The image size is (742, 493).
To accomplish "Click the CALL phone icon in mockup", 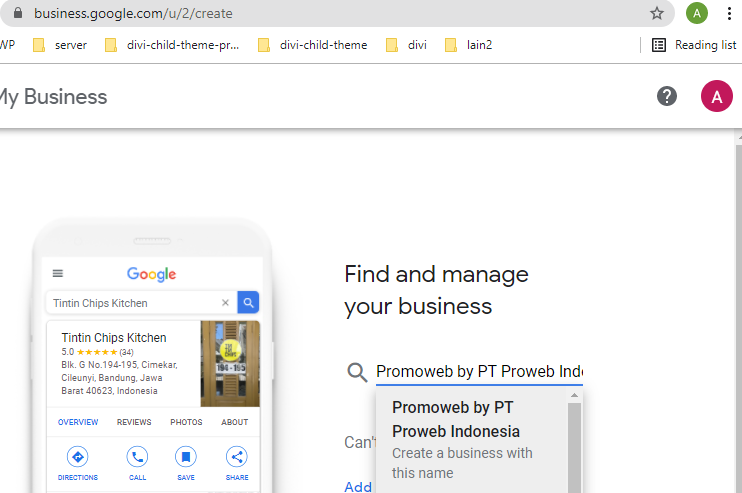I will (137, 457).
